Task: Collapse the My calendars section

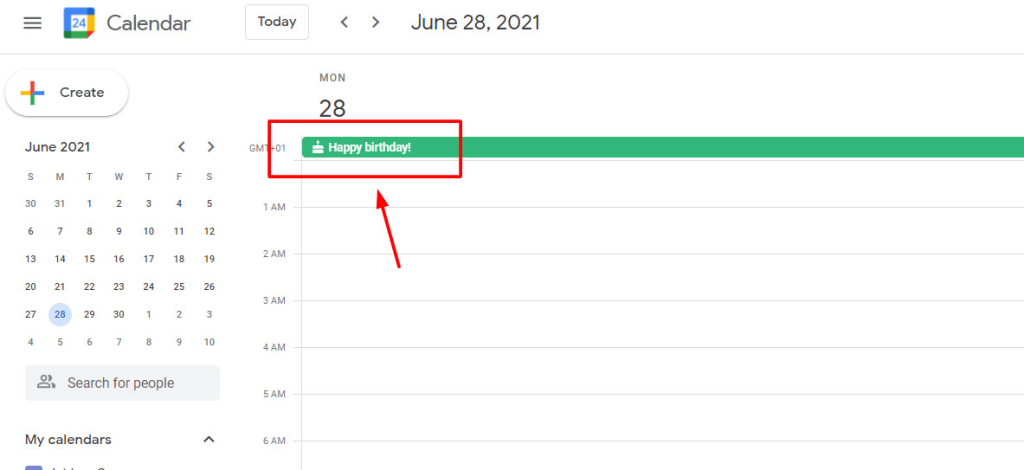Action: [209, 439]
